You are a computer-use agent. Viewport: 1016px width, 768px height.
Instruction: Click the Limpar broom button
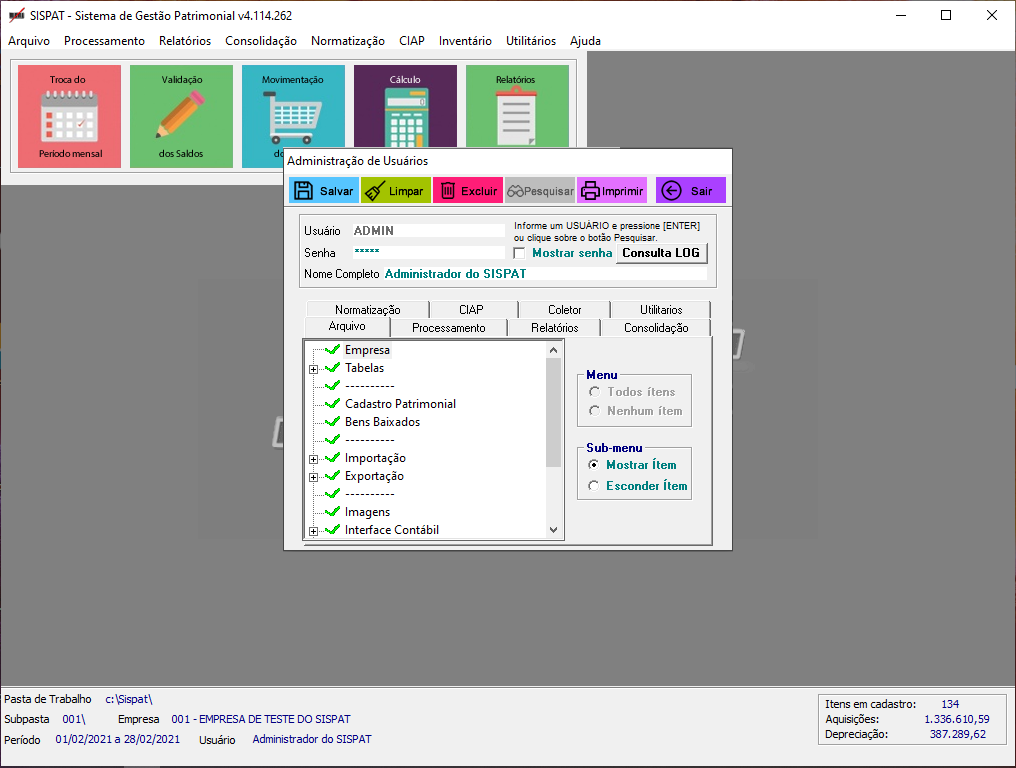coord(395,191)
